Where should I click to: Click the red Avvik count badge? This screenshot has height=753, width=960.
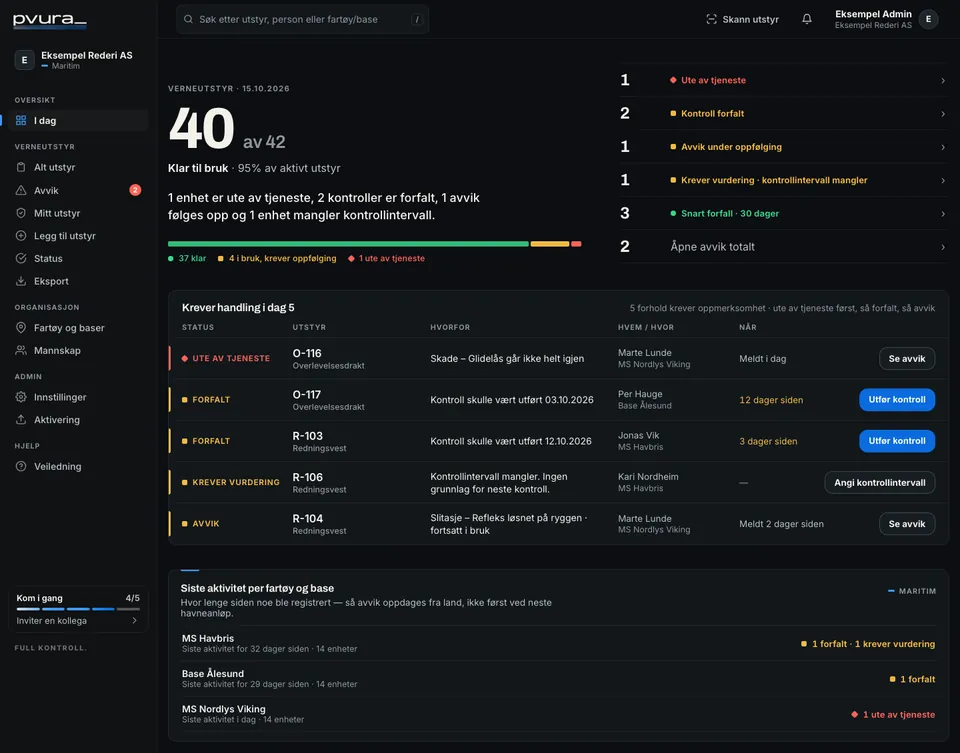pos(135,190)
